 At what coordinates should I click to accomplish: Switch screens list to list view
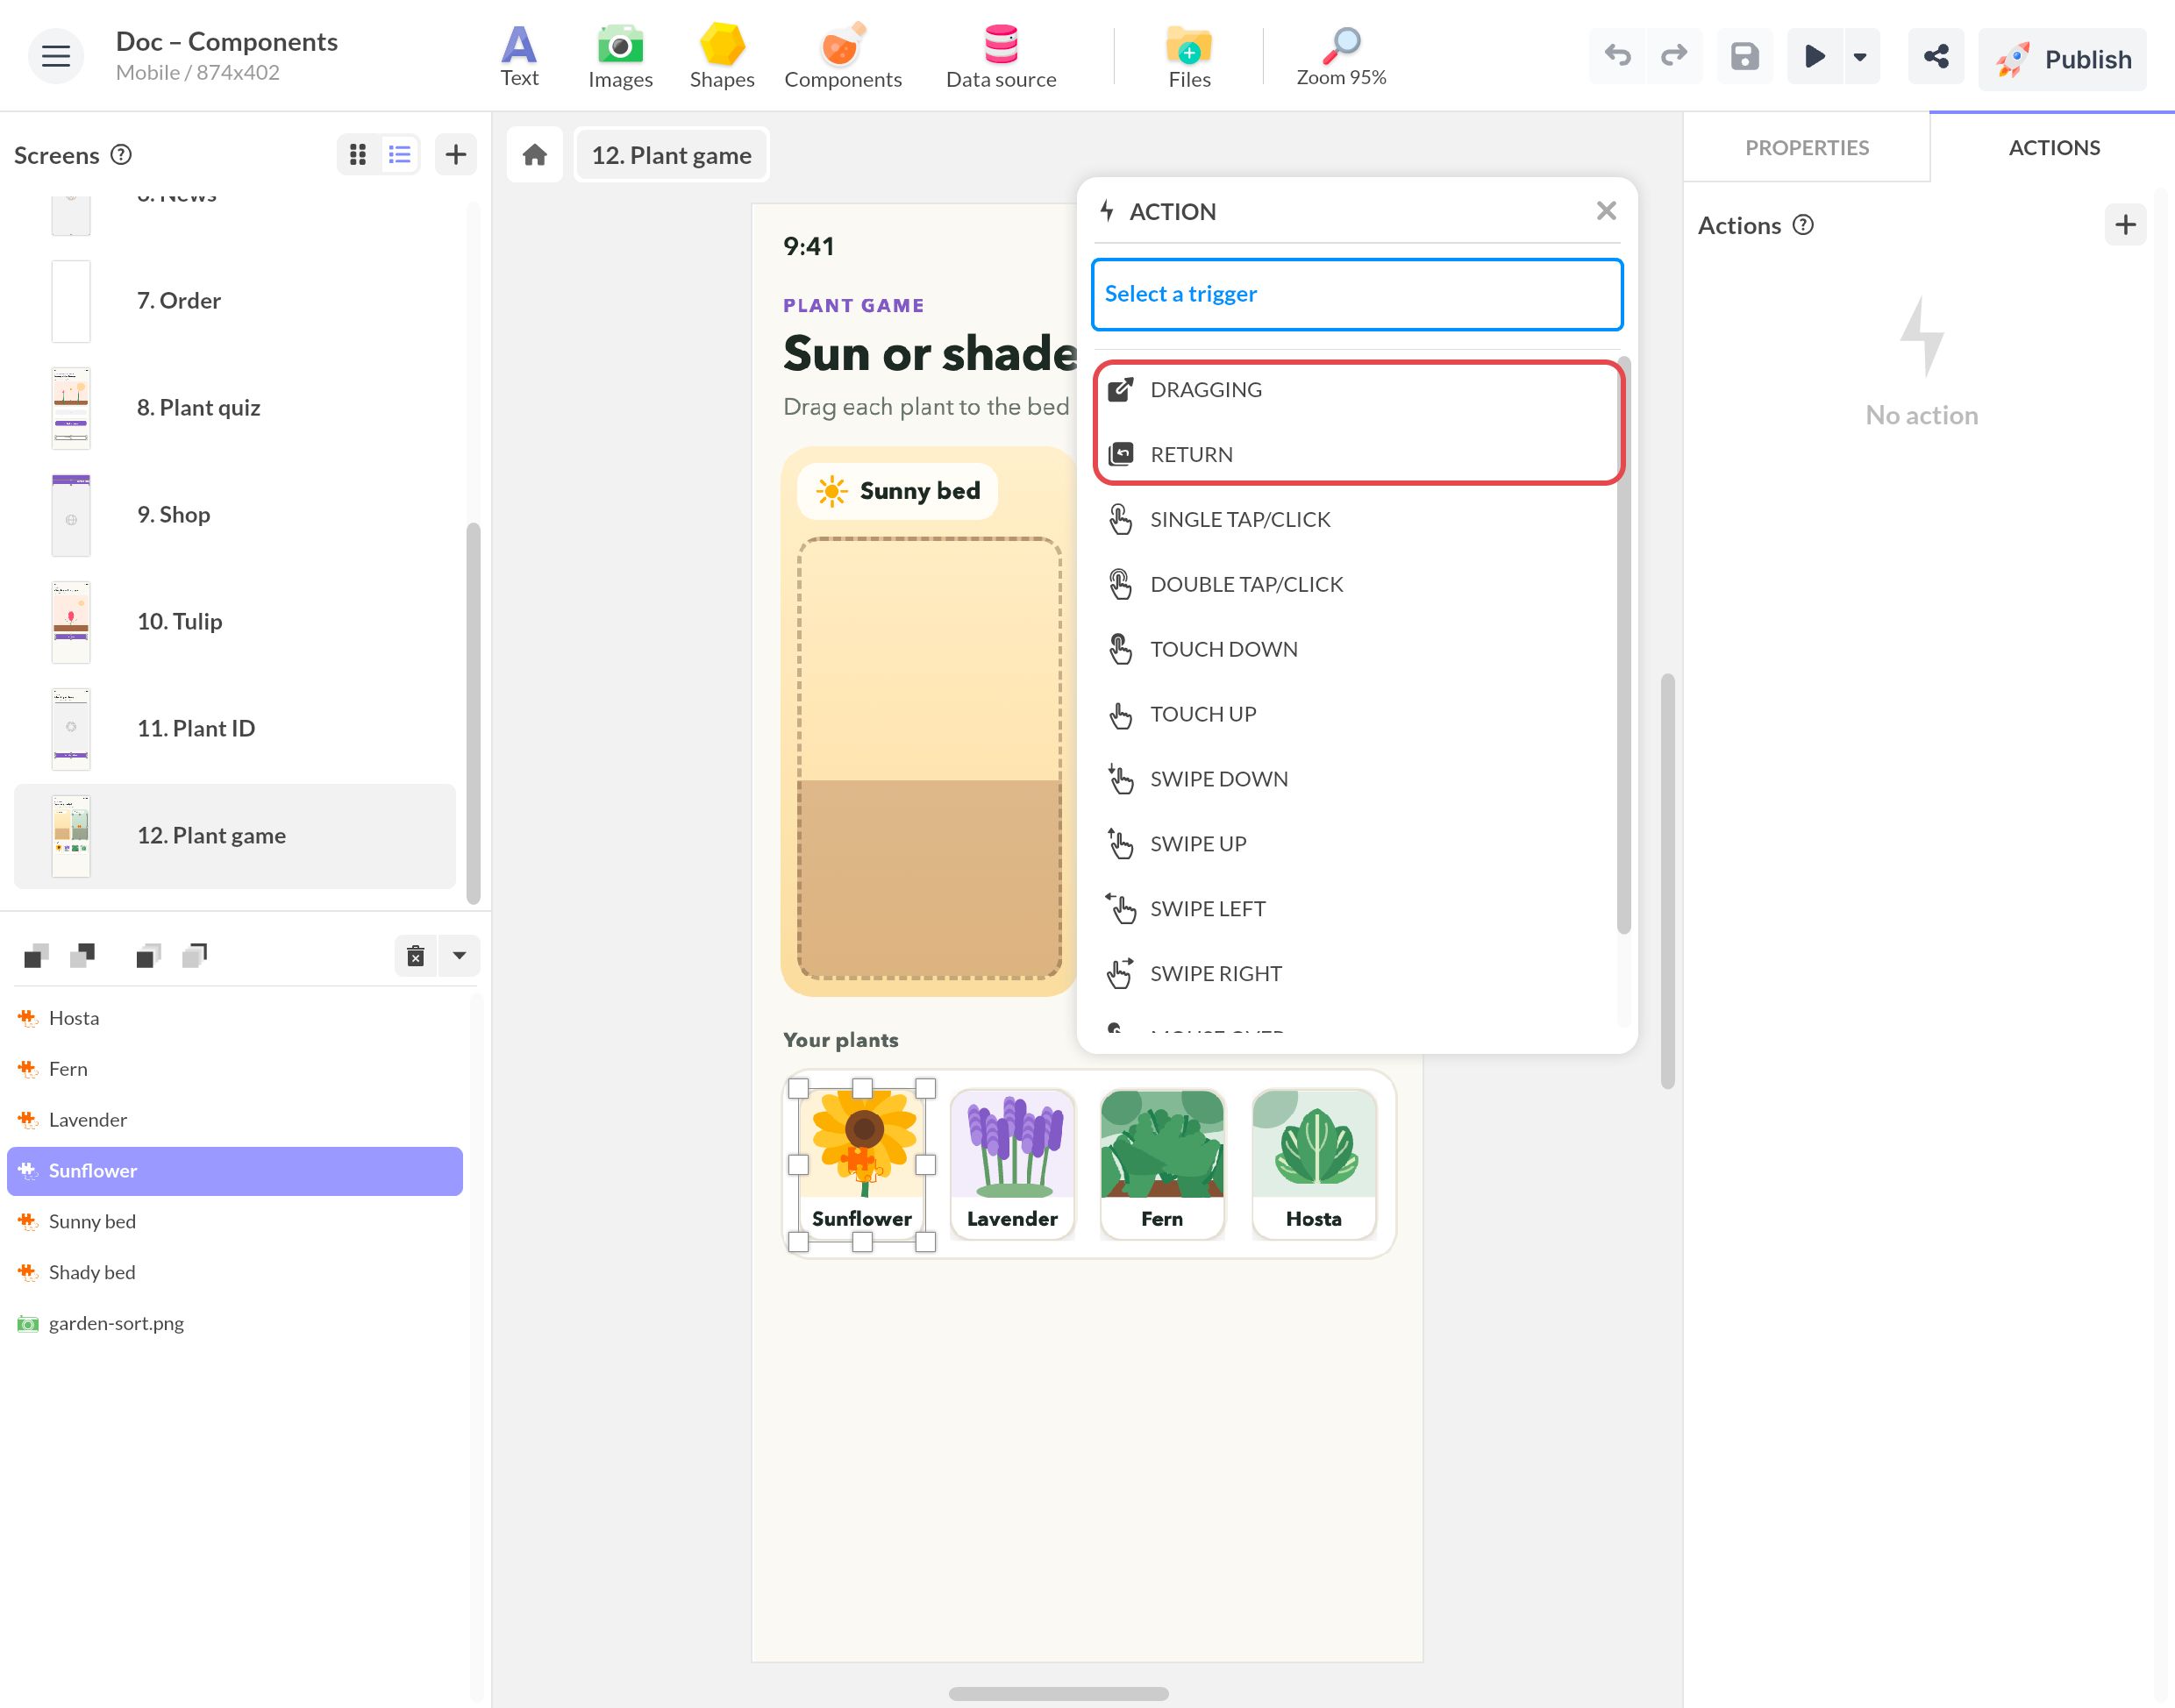point(400,154)
